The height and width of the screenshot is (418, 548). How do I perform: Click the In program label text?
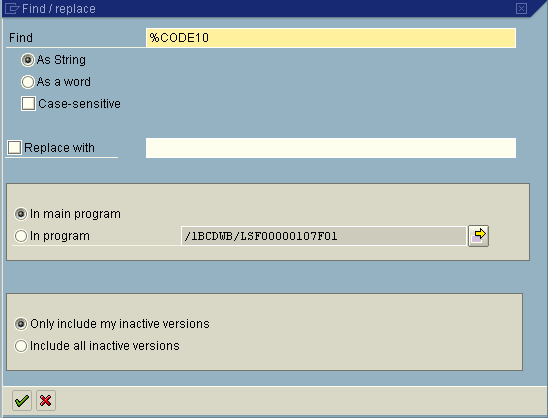coord(60,236)
